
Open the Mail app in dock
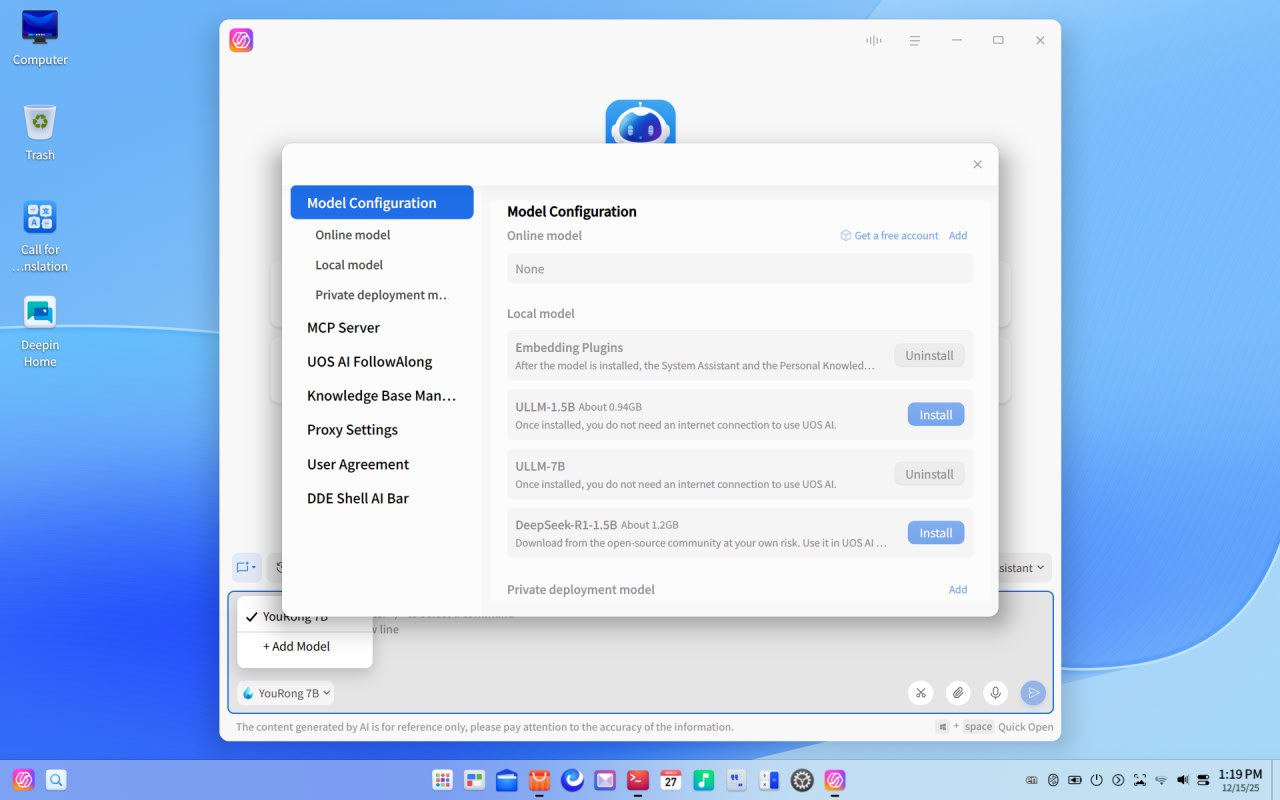[x=605, y=780]
